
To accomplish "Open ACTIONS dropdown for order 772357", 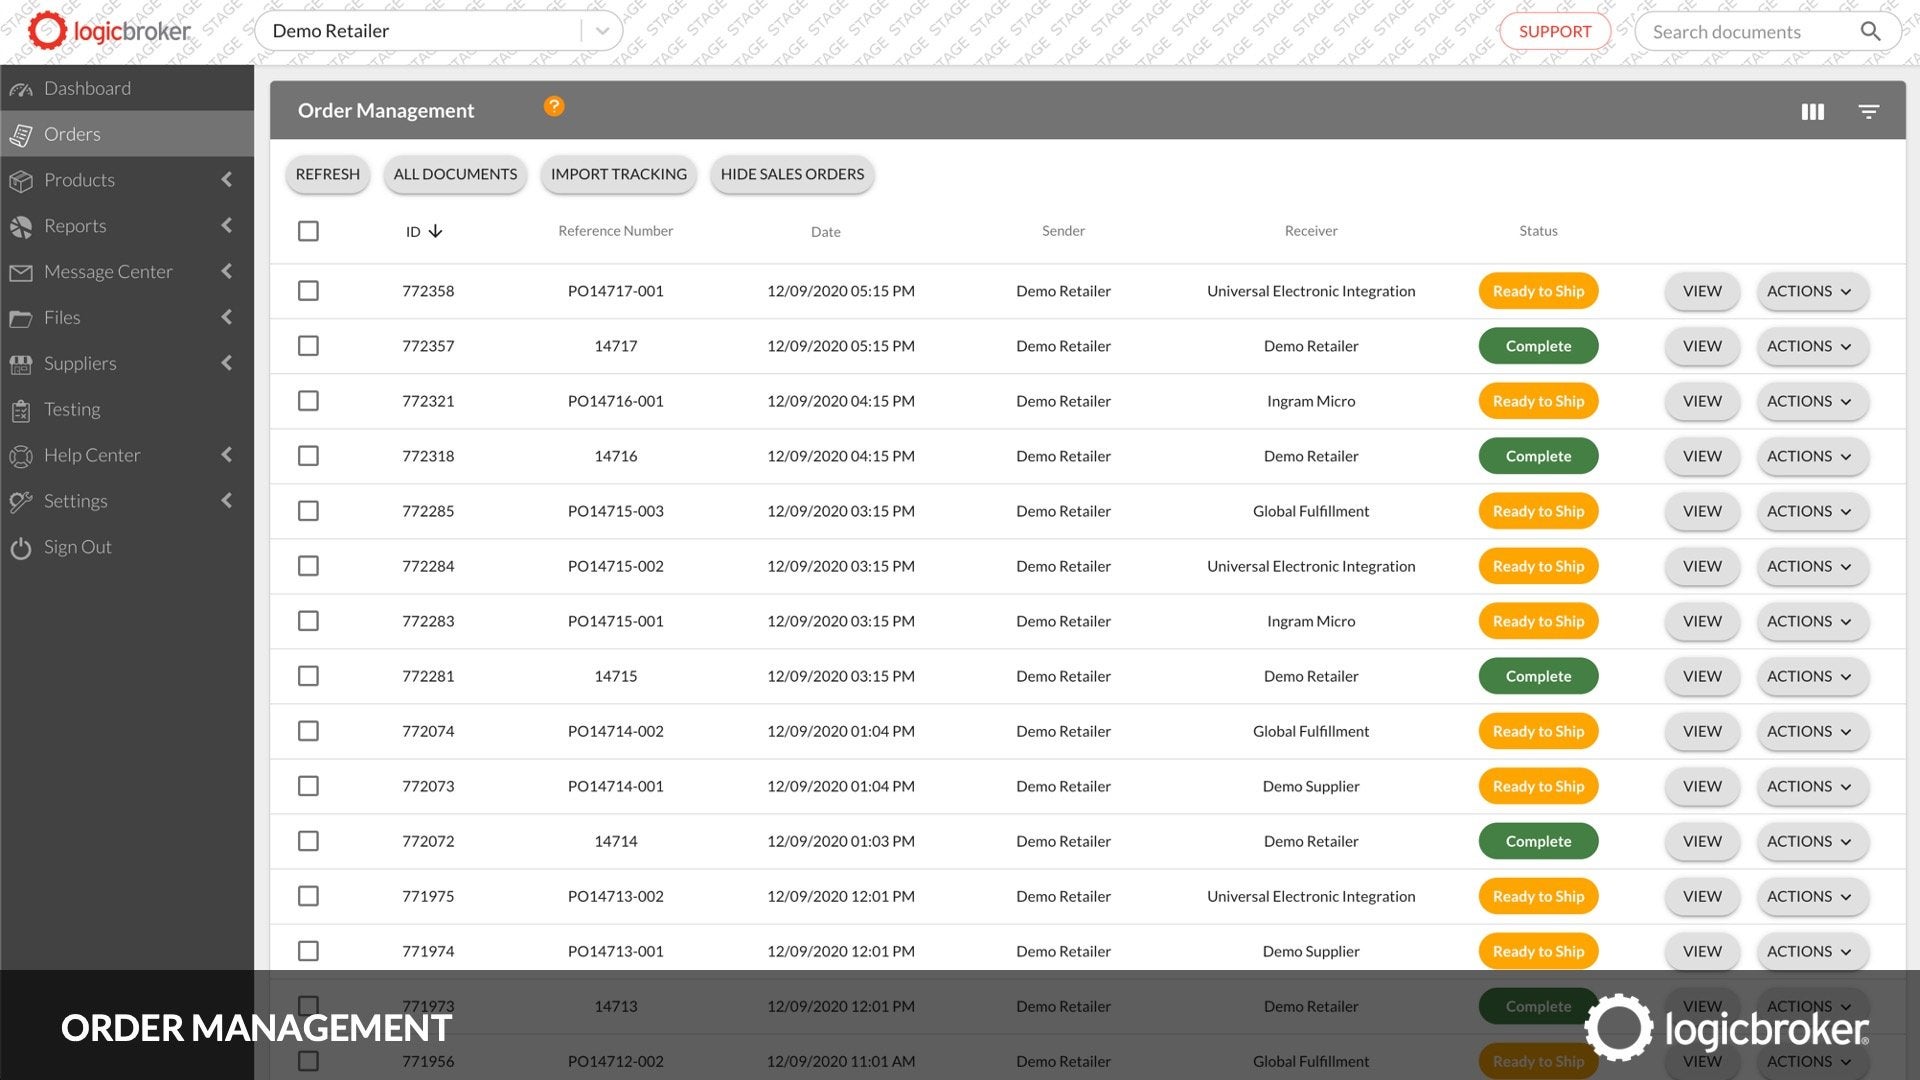I will [x=1811, y=346].
